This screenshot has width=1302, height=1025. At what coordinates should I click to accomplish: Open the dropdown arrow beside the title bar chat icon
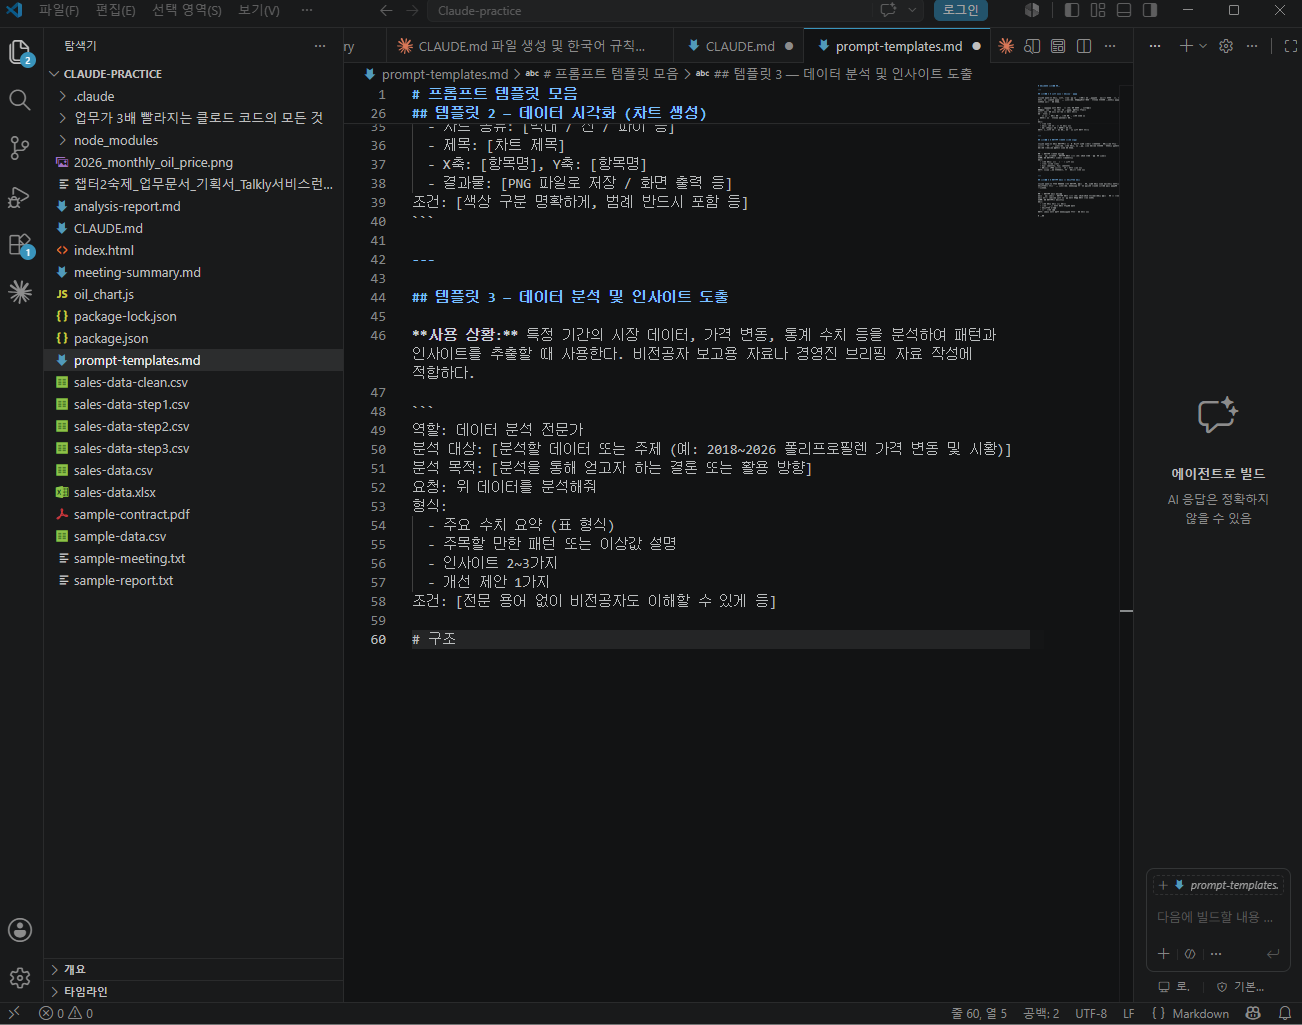[x=912, y=10]
